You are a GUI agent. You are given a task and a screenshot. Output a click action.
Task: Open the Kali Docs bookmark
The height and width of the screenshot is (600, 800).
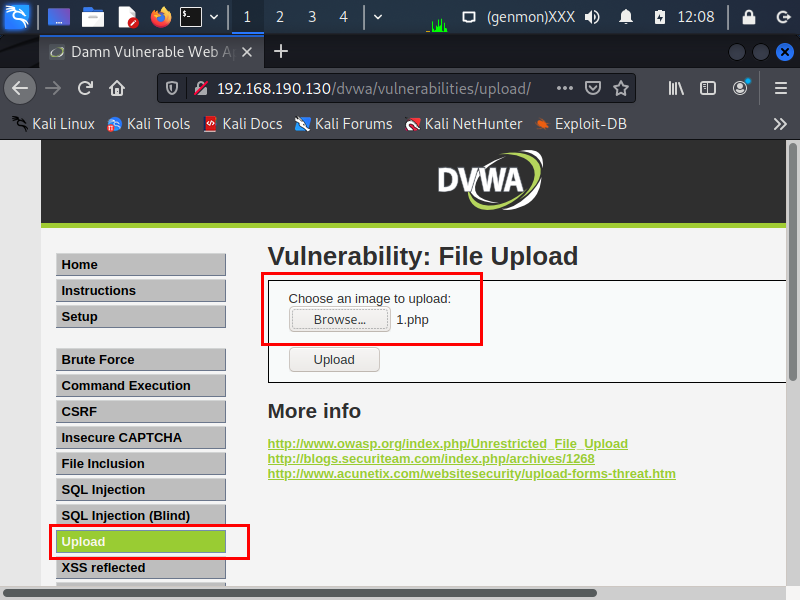click(x=243, y=124)
